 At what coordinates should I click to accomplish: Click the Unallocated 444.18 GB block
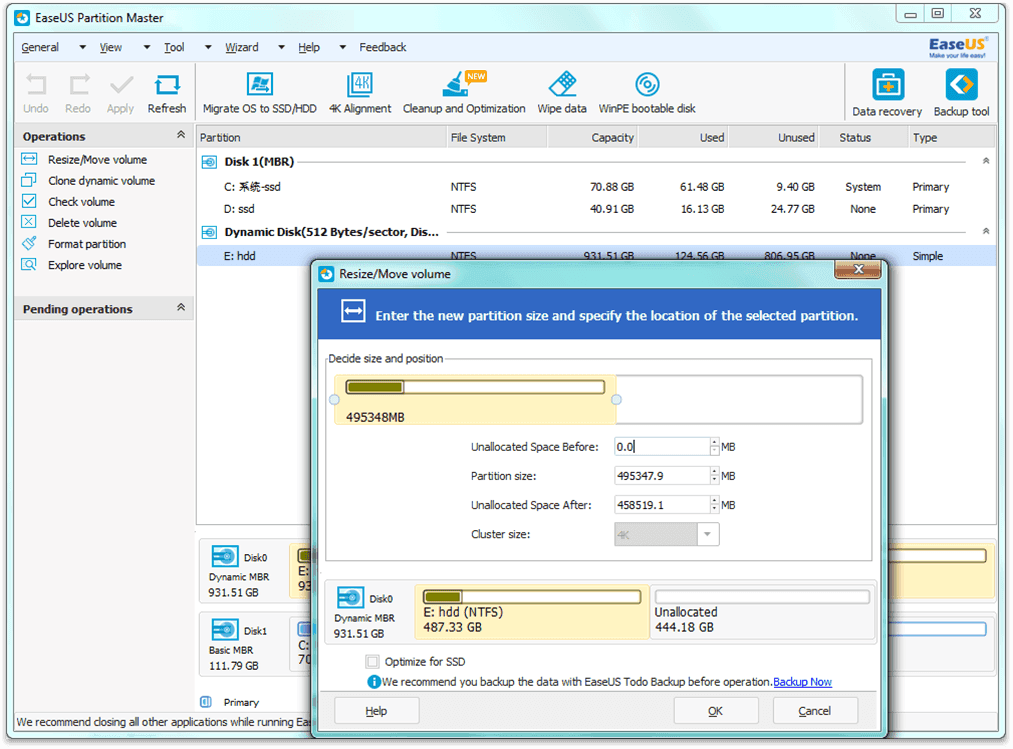point(762,612)
